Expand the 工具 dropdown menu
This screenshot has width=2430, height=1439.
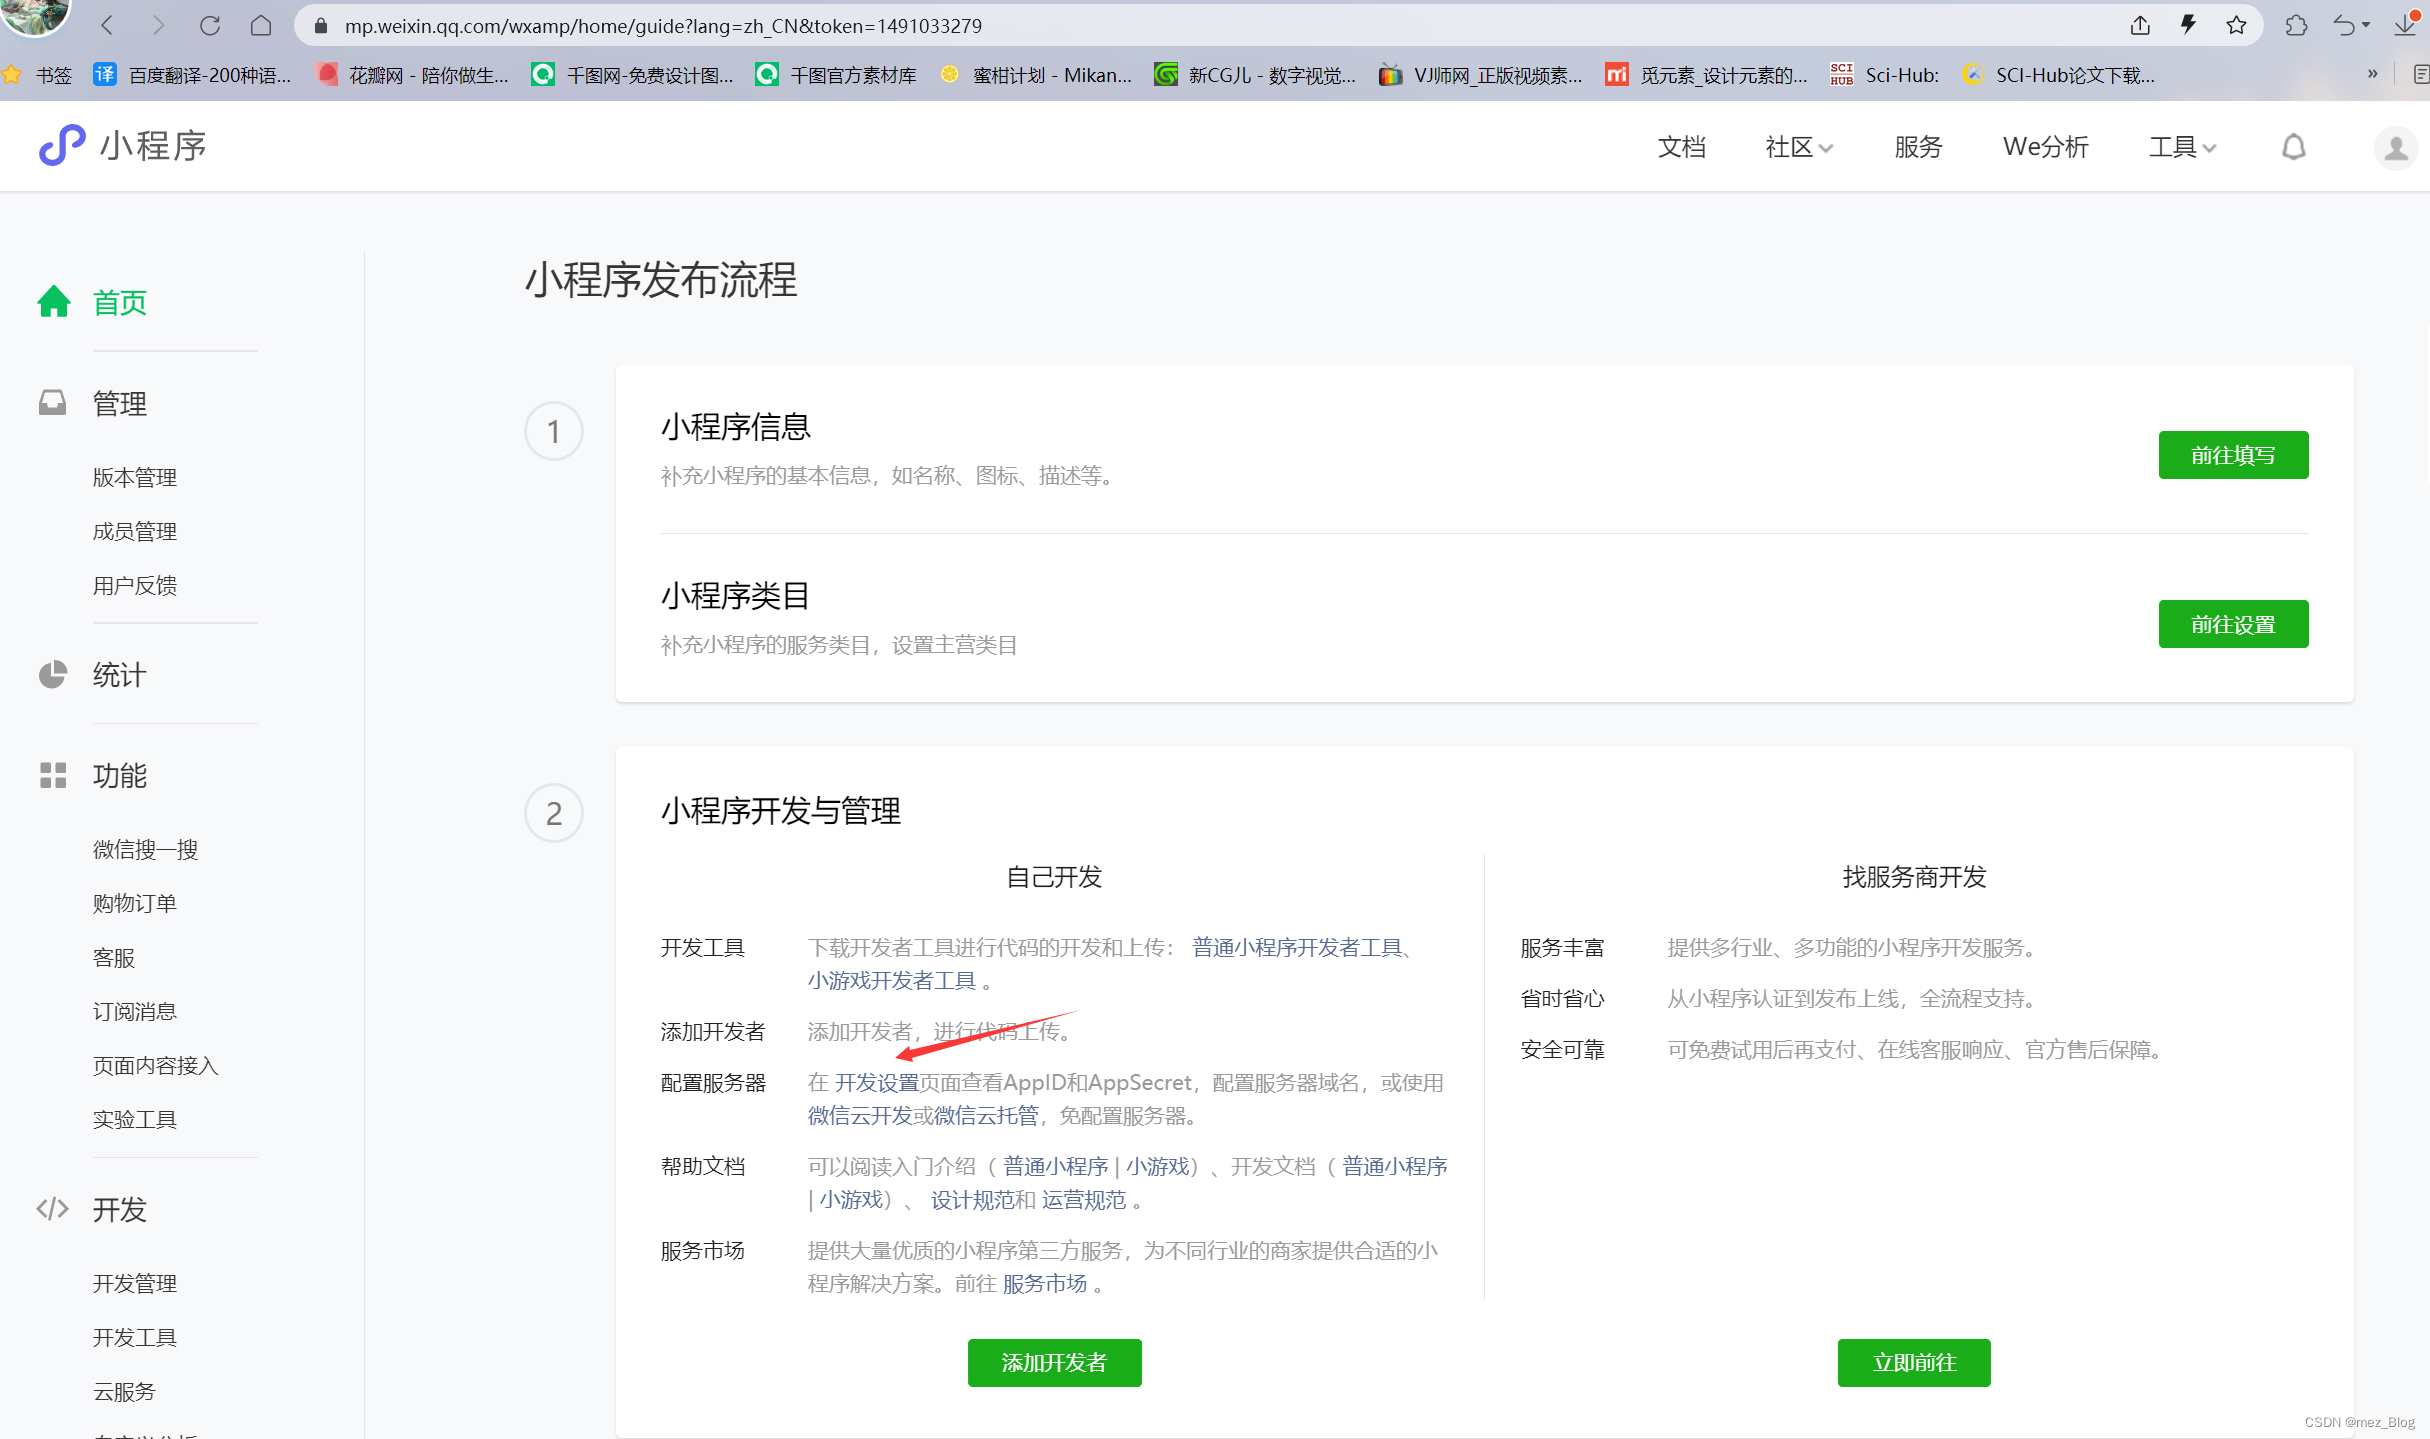[2182, 148]
